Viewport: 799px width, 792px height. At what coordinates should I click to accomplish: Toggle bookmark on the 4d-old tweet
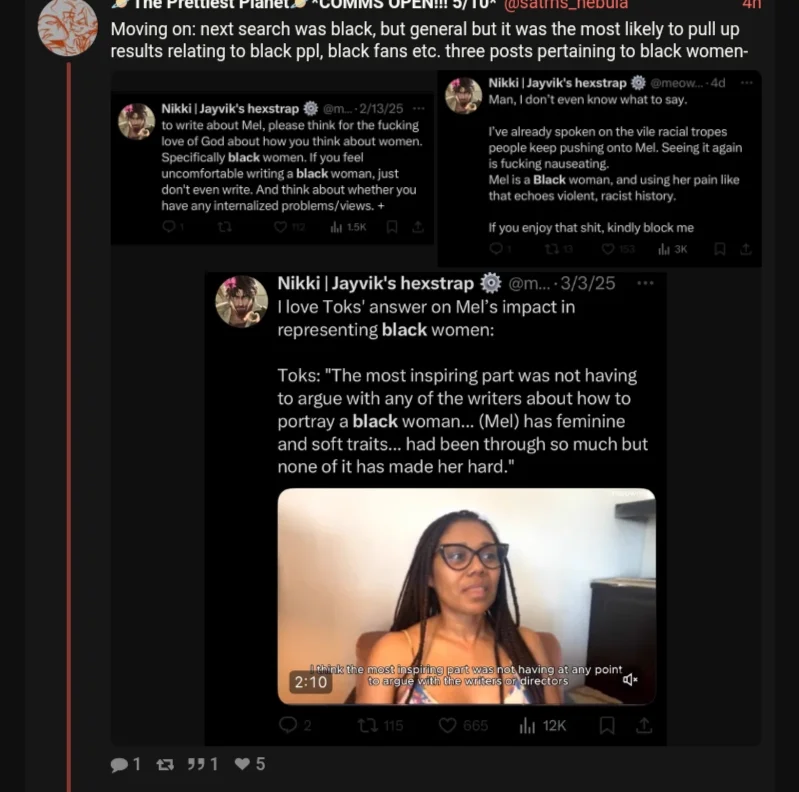(720, 249)
